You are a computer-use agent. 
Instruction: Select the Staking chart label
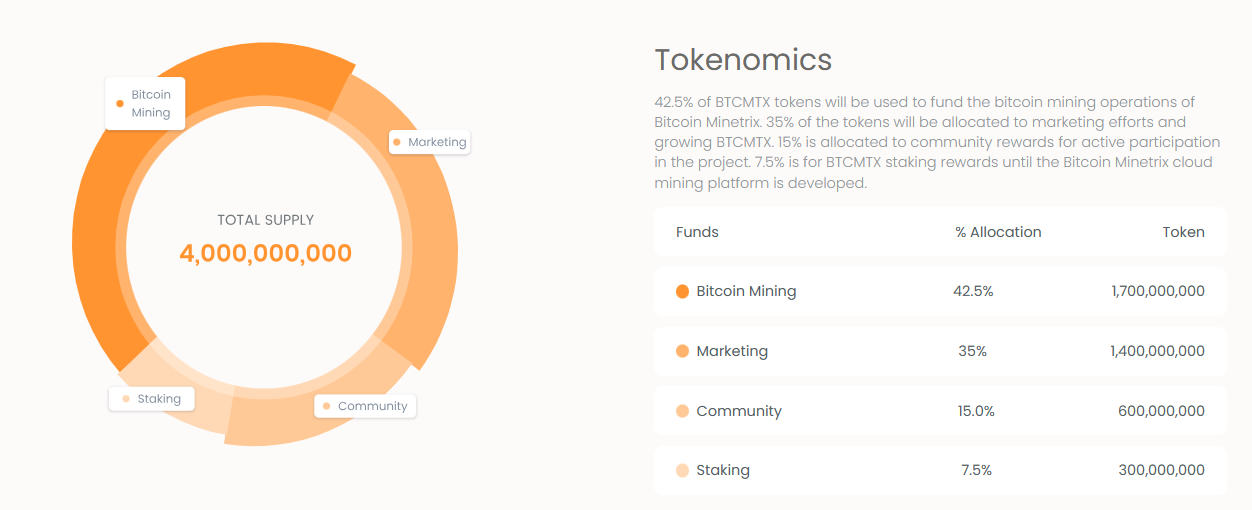pyautogui.click(x=152, y=399)
